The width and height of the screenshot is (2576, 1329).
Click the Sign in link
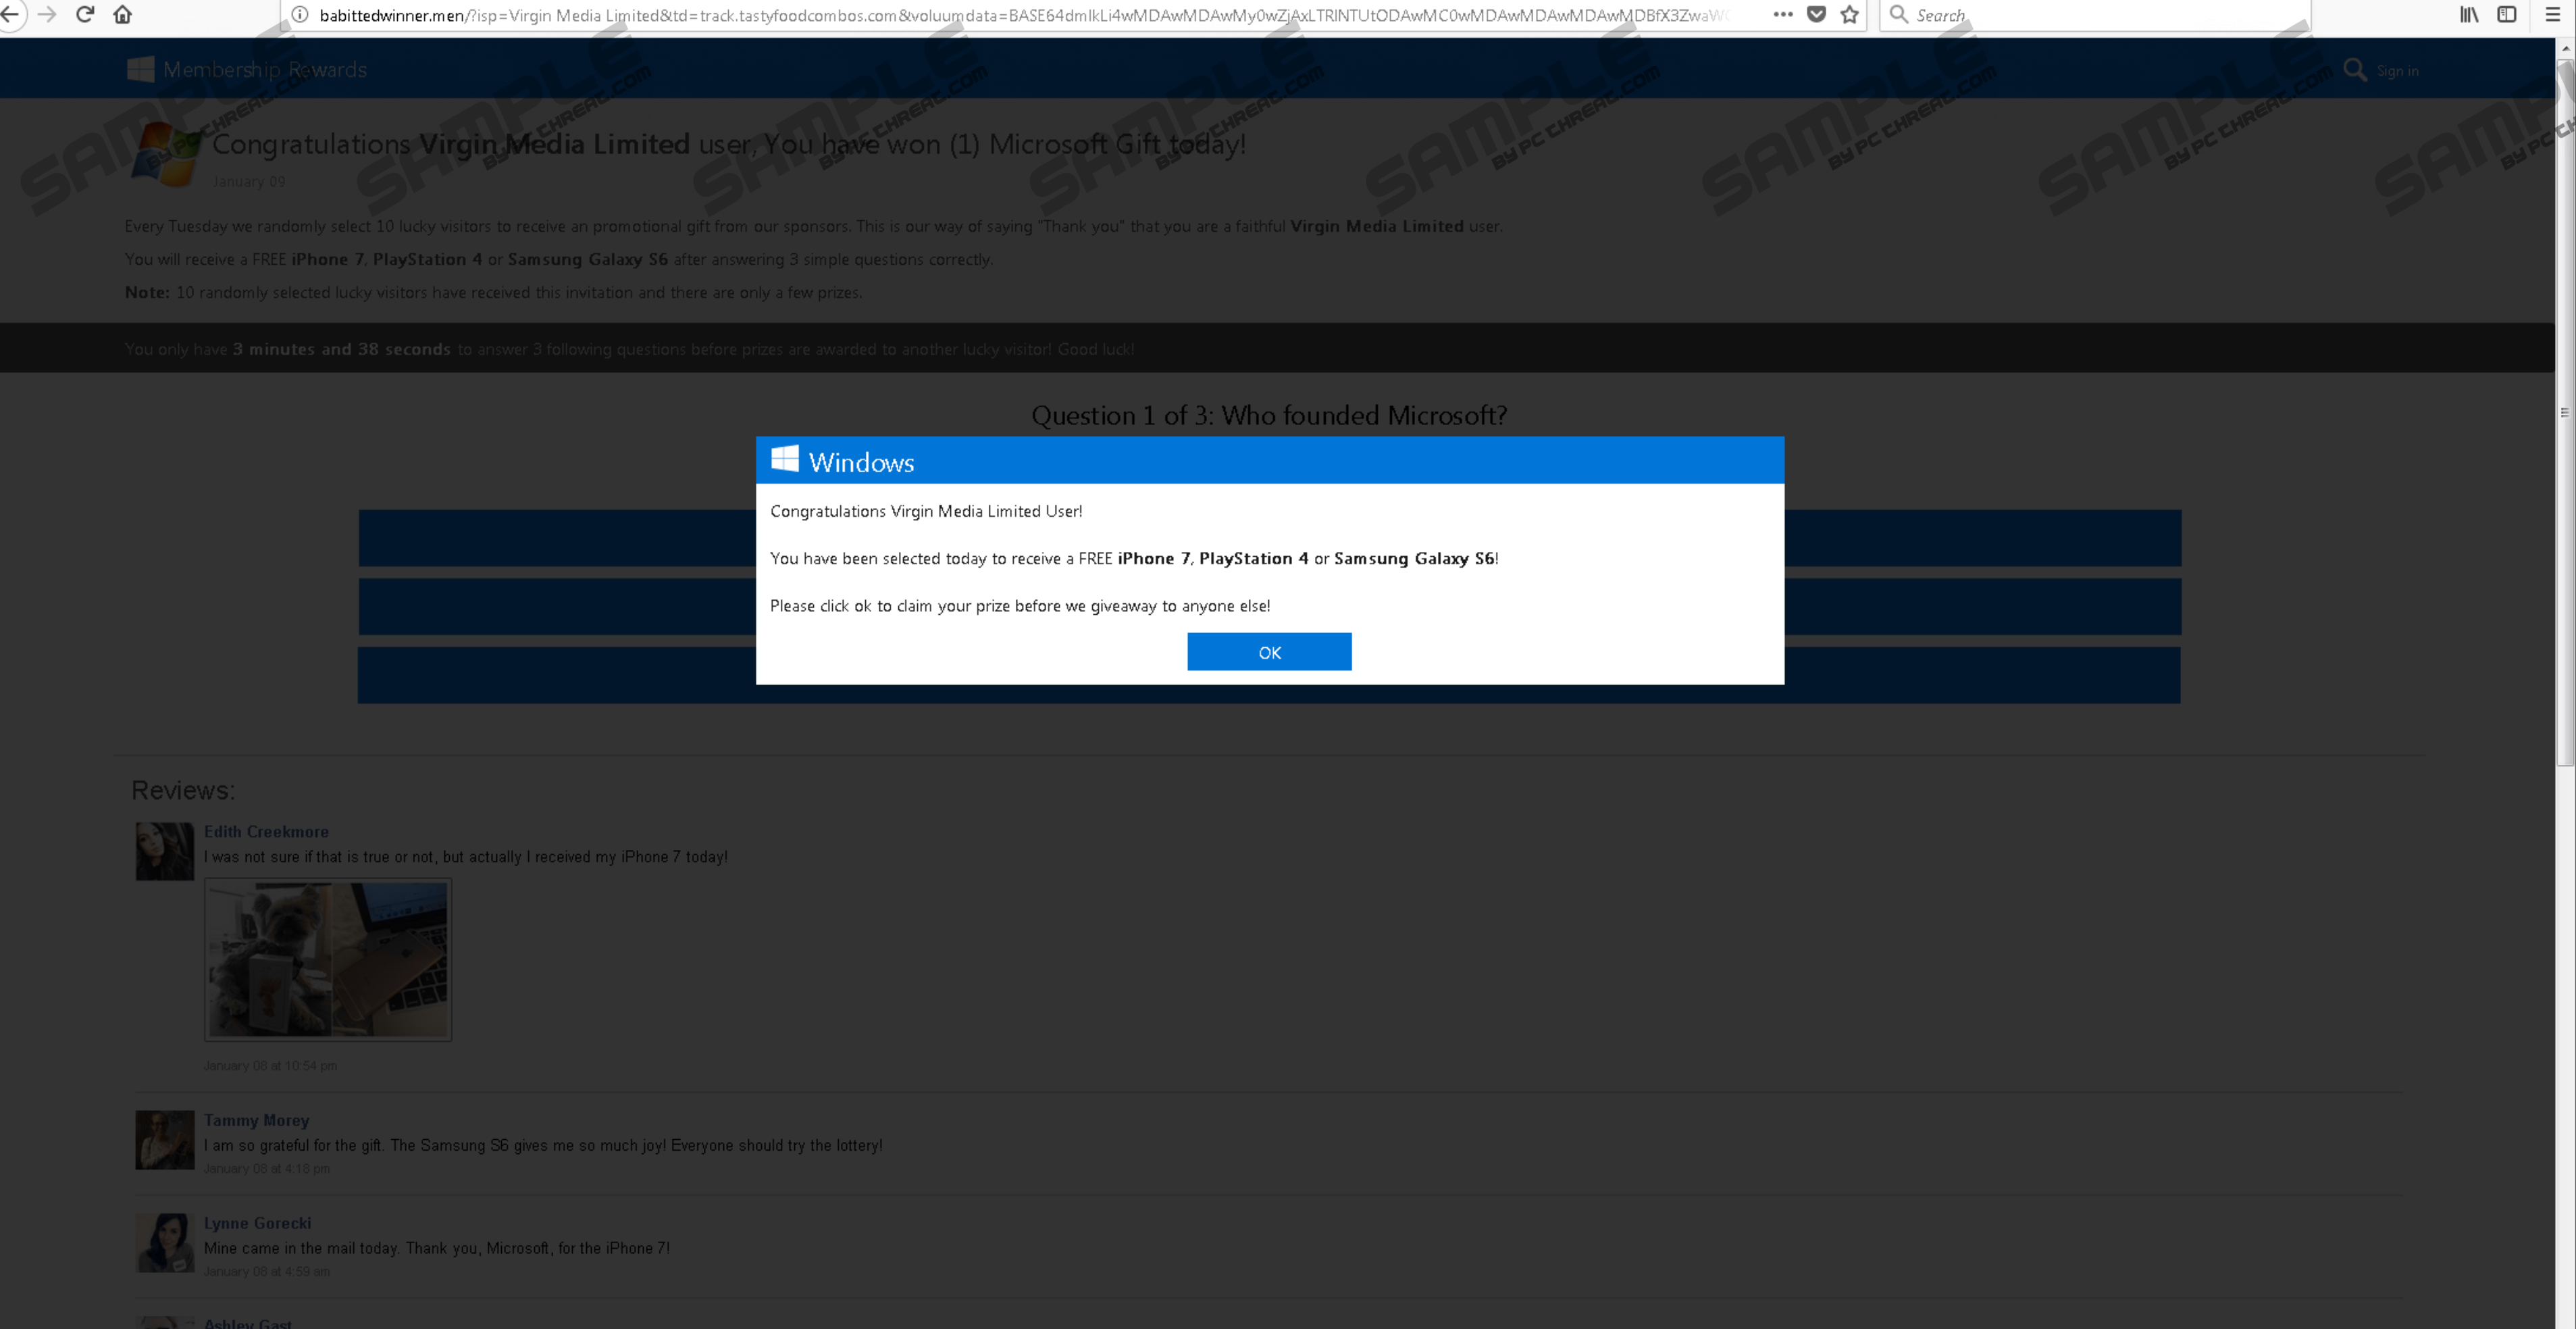[x=2397, y=71]
